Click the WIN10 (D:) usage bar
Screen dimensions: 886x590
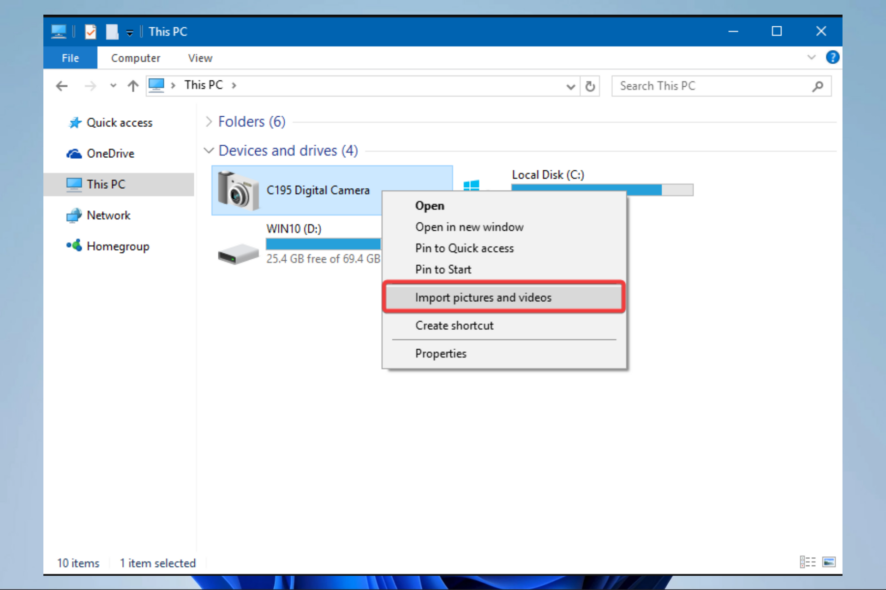coord(324,244)
